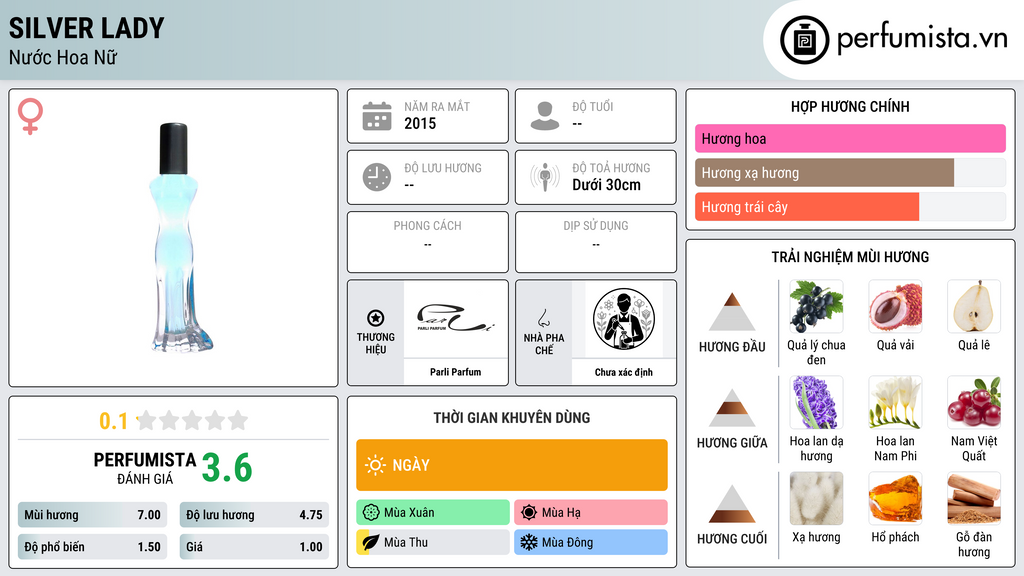Click the clock icon beside Độ lưu hương
The height and width of the screenshot is (576, 1024).
point(377,177)
